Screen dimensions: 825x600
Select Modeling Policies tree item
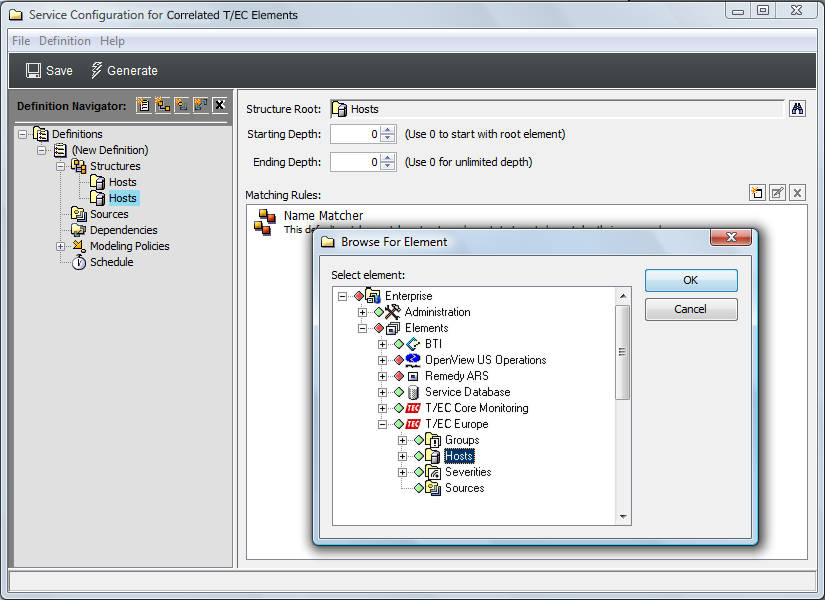tap(129, 246)
